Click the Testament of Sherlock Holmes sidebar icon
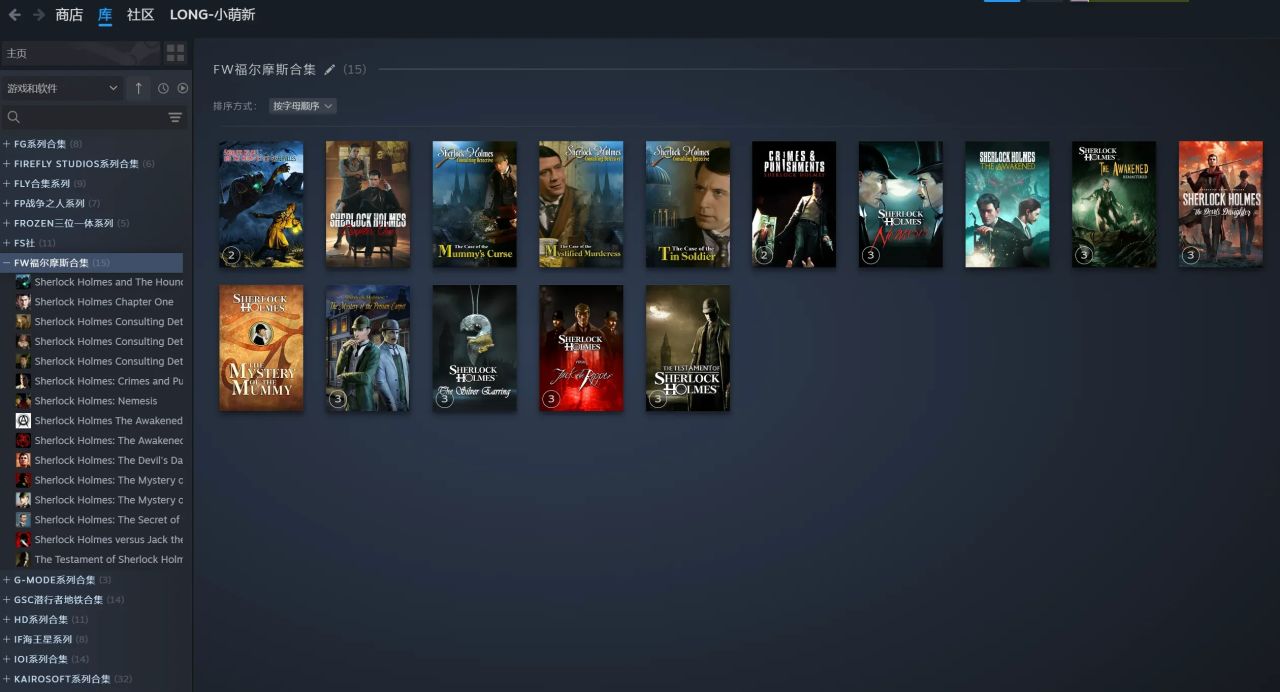 [23, 559]
